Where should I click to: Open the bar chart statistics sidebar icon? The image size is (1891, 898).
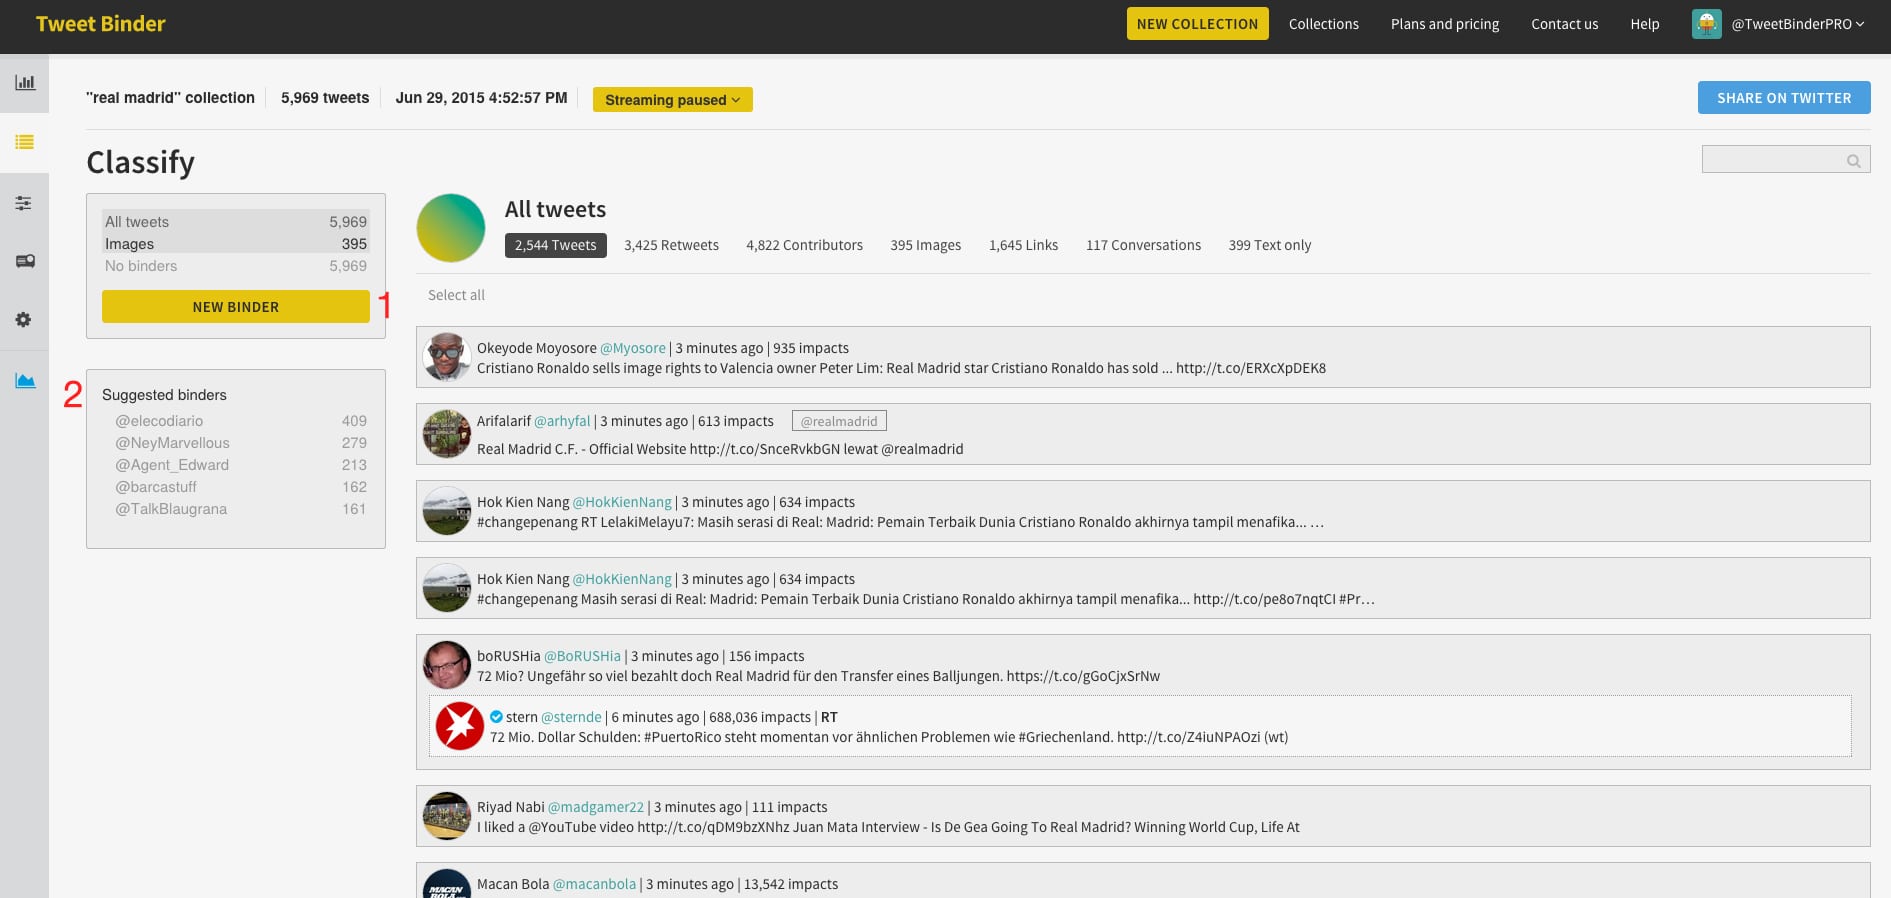pos(25,82)
